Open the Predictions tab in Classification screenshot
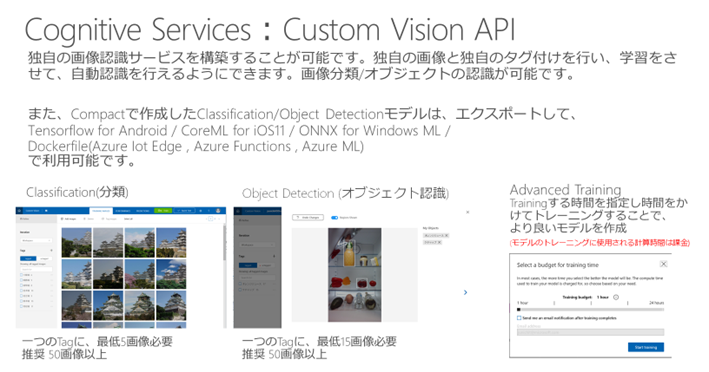The width and height of the screenshot is (709, 372). tap(142, 211)
